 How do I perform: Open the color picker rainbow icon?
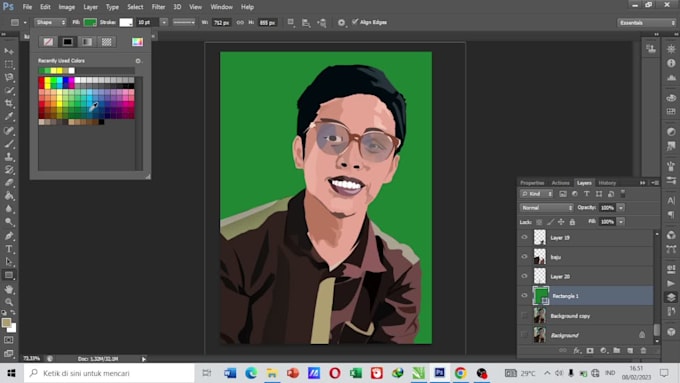coord(137,42)
